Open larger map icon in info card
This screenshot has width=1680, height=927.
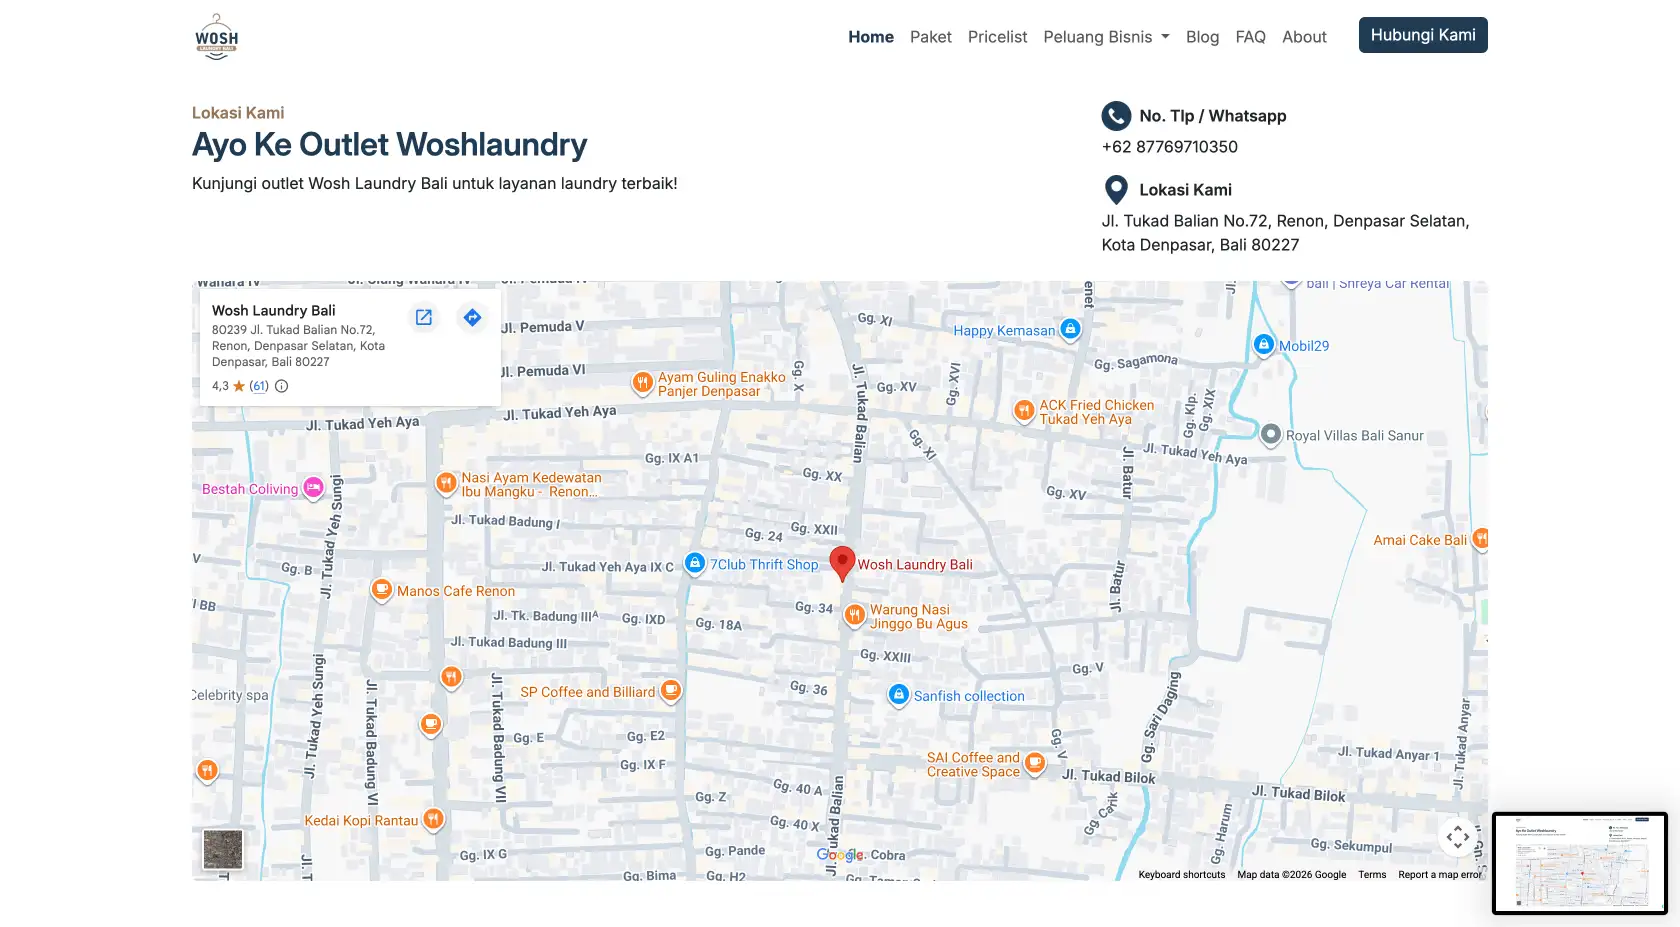pyautogui.click(x=424, y=317)
